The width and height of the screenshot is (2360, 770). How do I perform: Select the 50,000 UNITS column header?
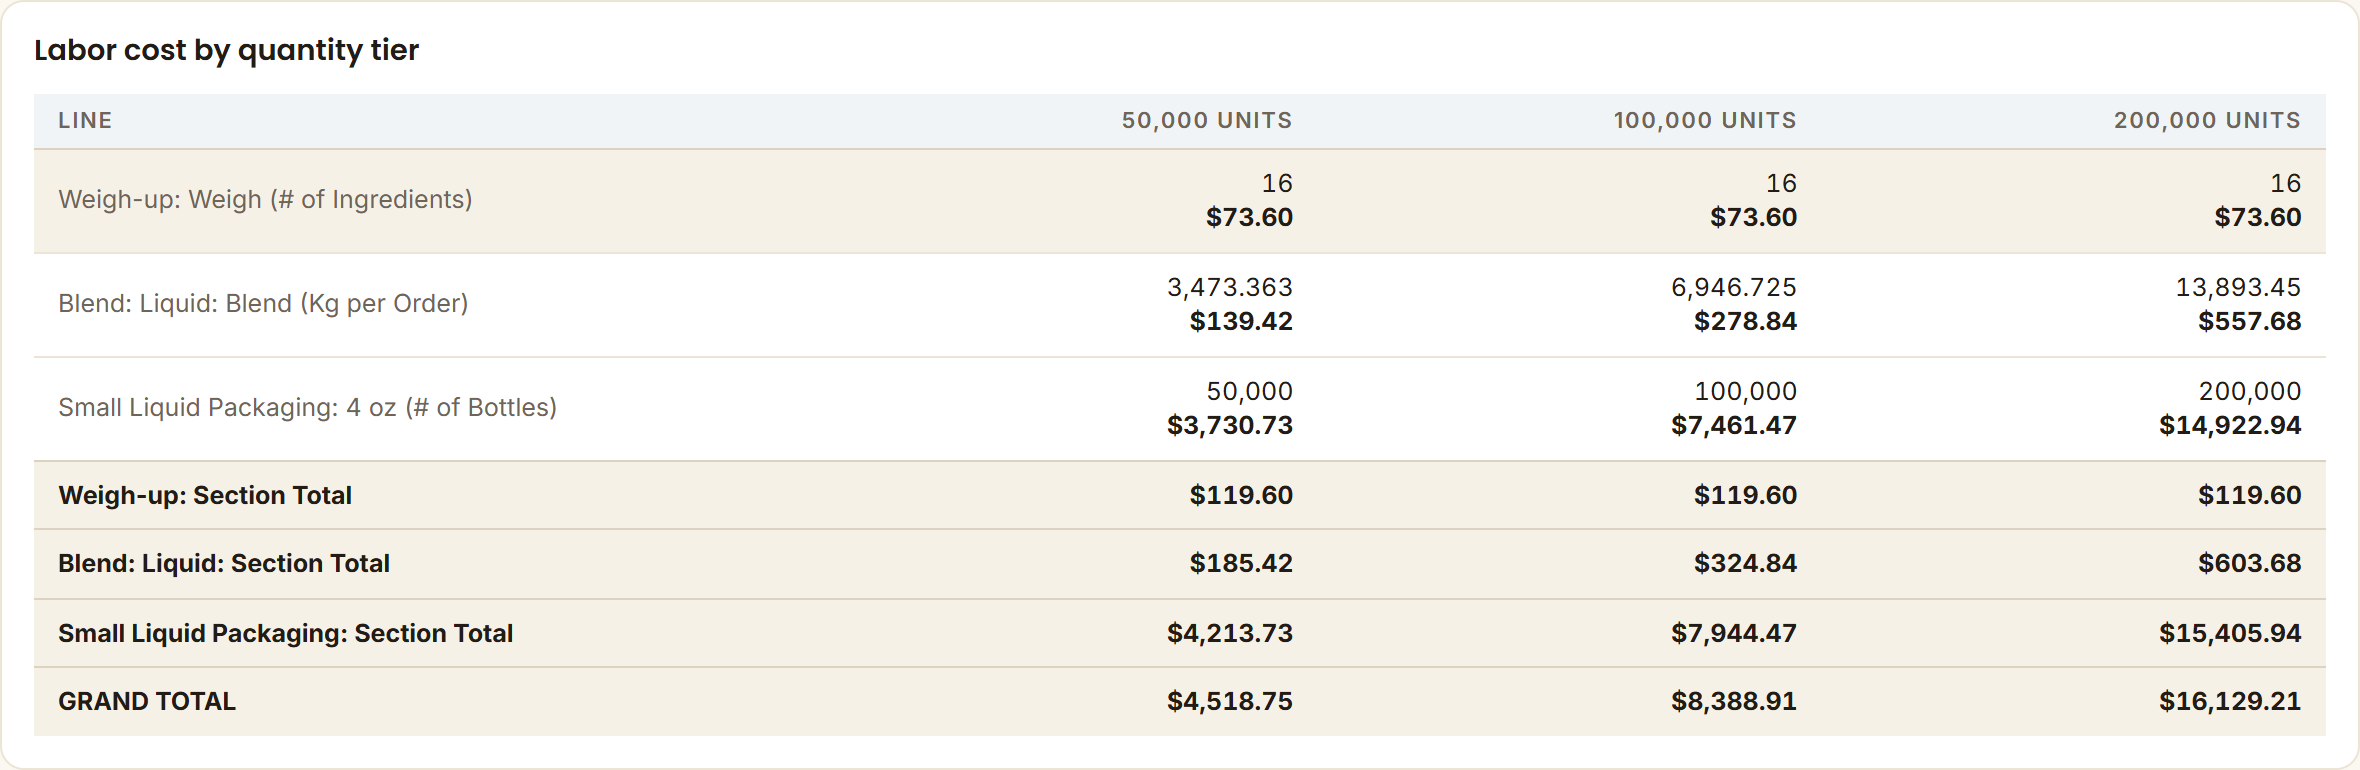[x=1207, y=120]
